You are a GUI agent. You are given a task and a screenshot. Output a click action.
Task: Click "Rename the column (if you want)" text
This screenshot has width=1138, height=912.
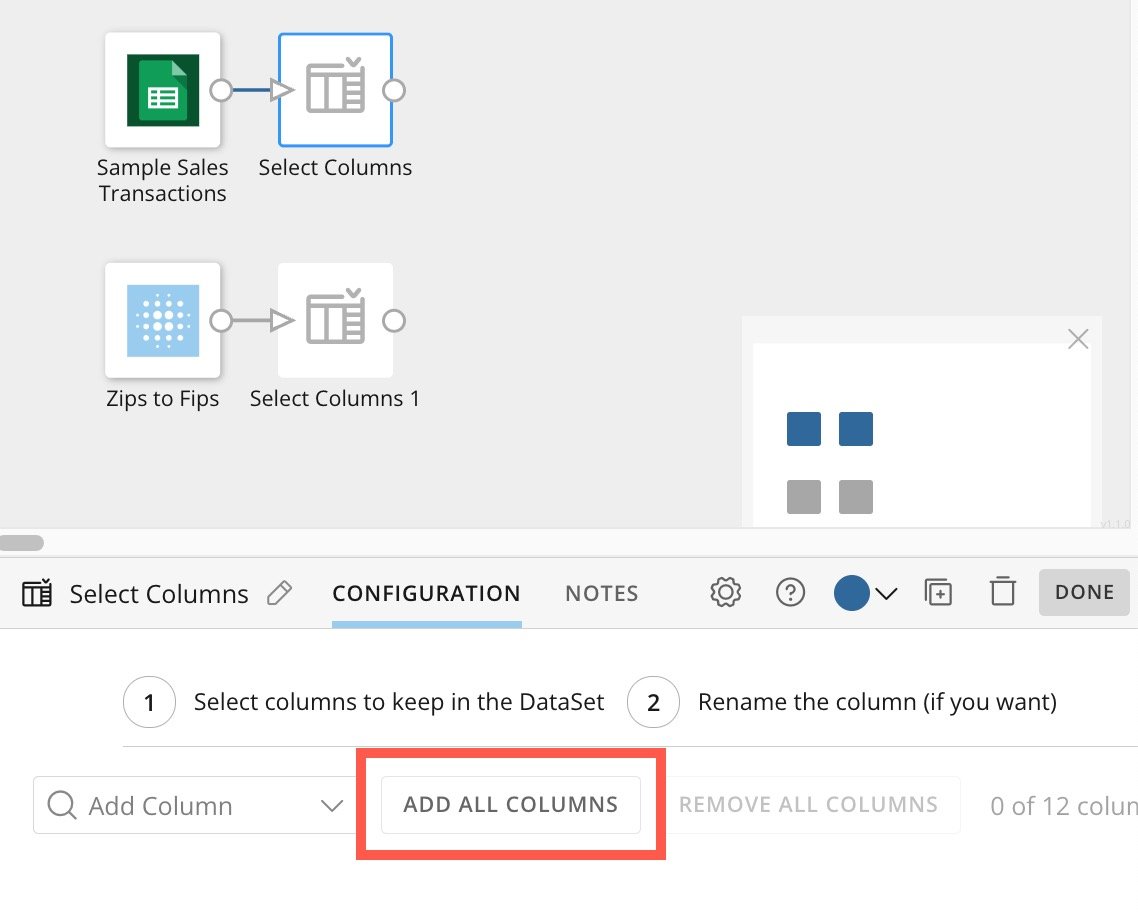pyautogui.click(x=877, y=702)
